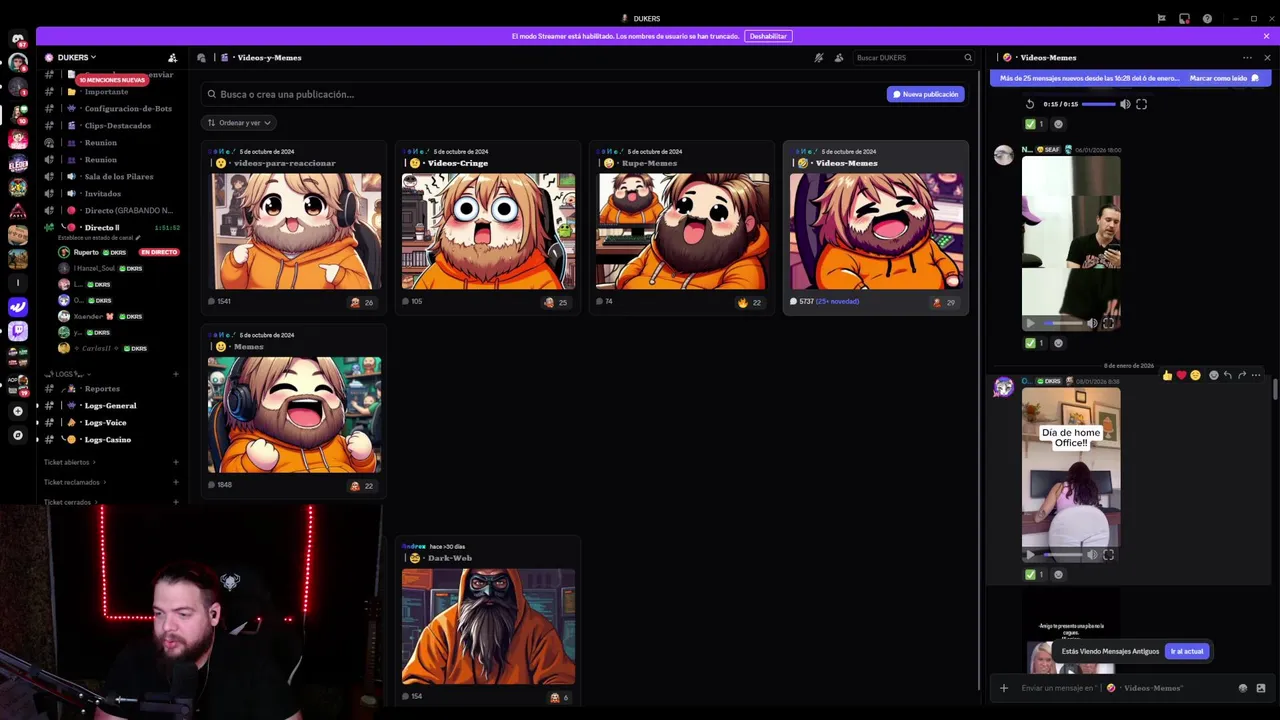
Task: Click the plus attachment icon in the message box
Action: tap(1004, 688)
